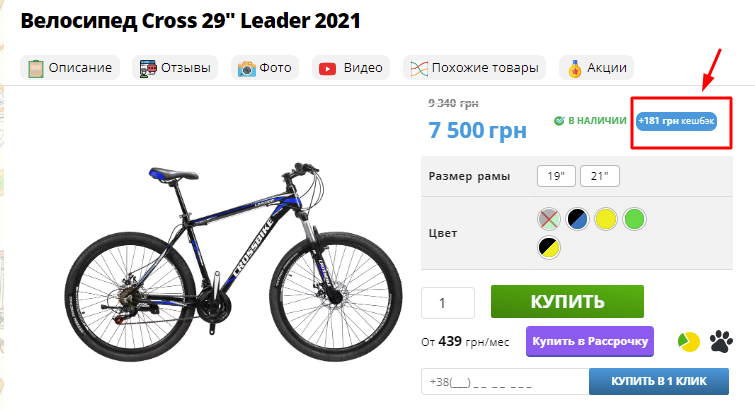755x410 pixels.
Task: Click the green КУПИТЬ button
Action: tap(567, 302)
